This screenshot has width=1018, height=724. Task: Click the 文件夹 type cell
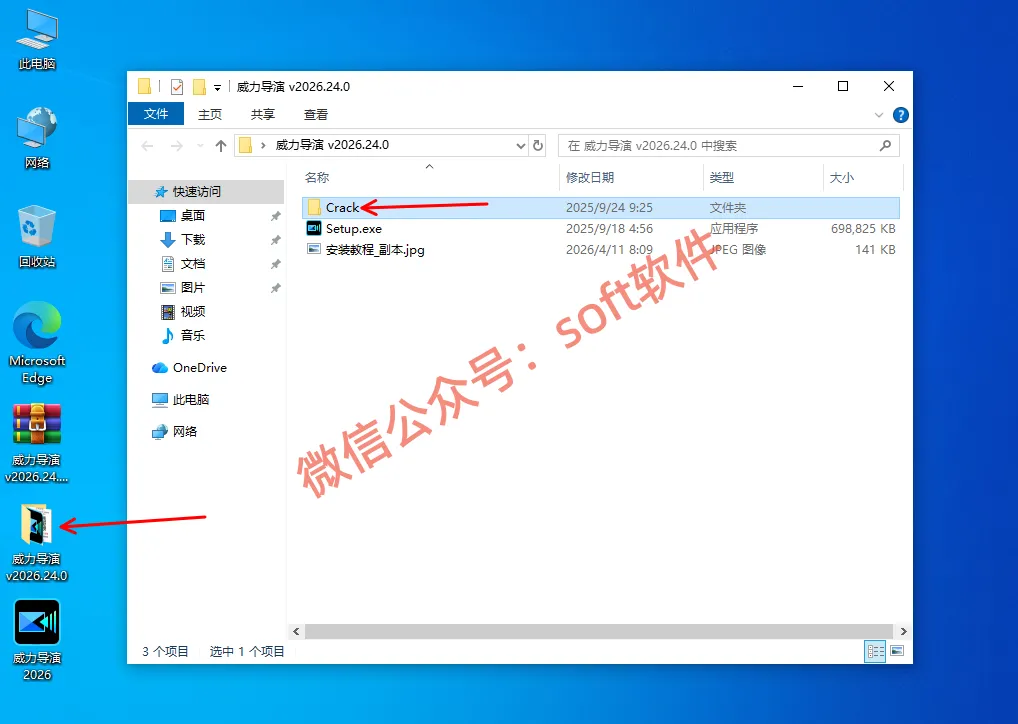[728, 208]
